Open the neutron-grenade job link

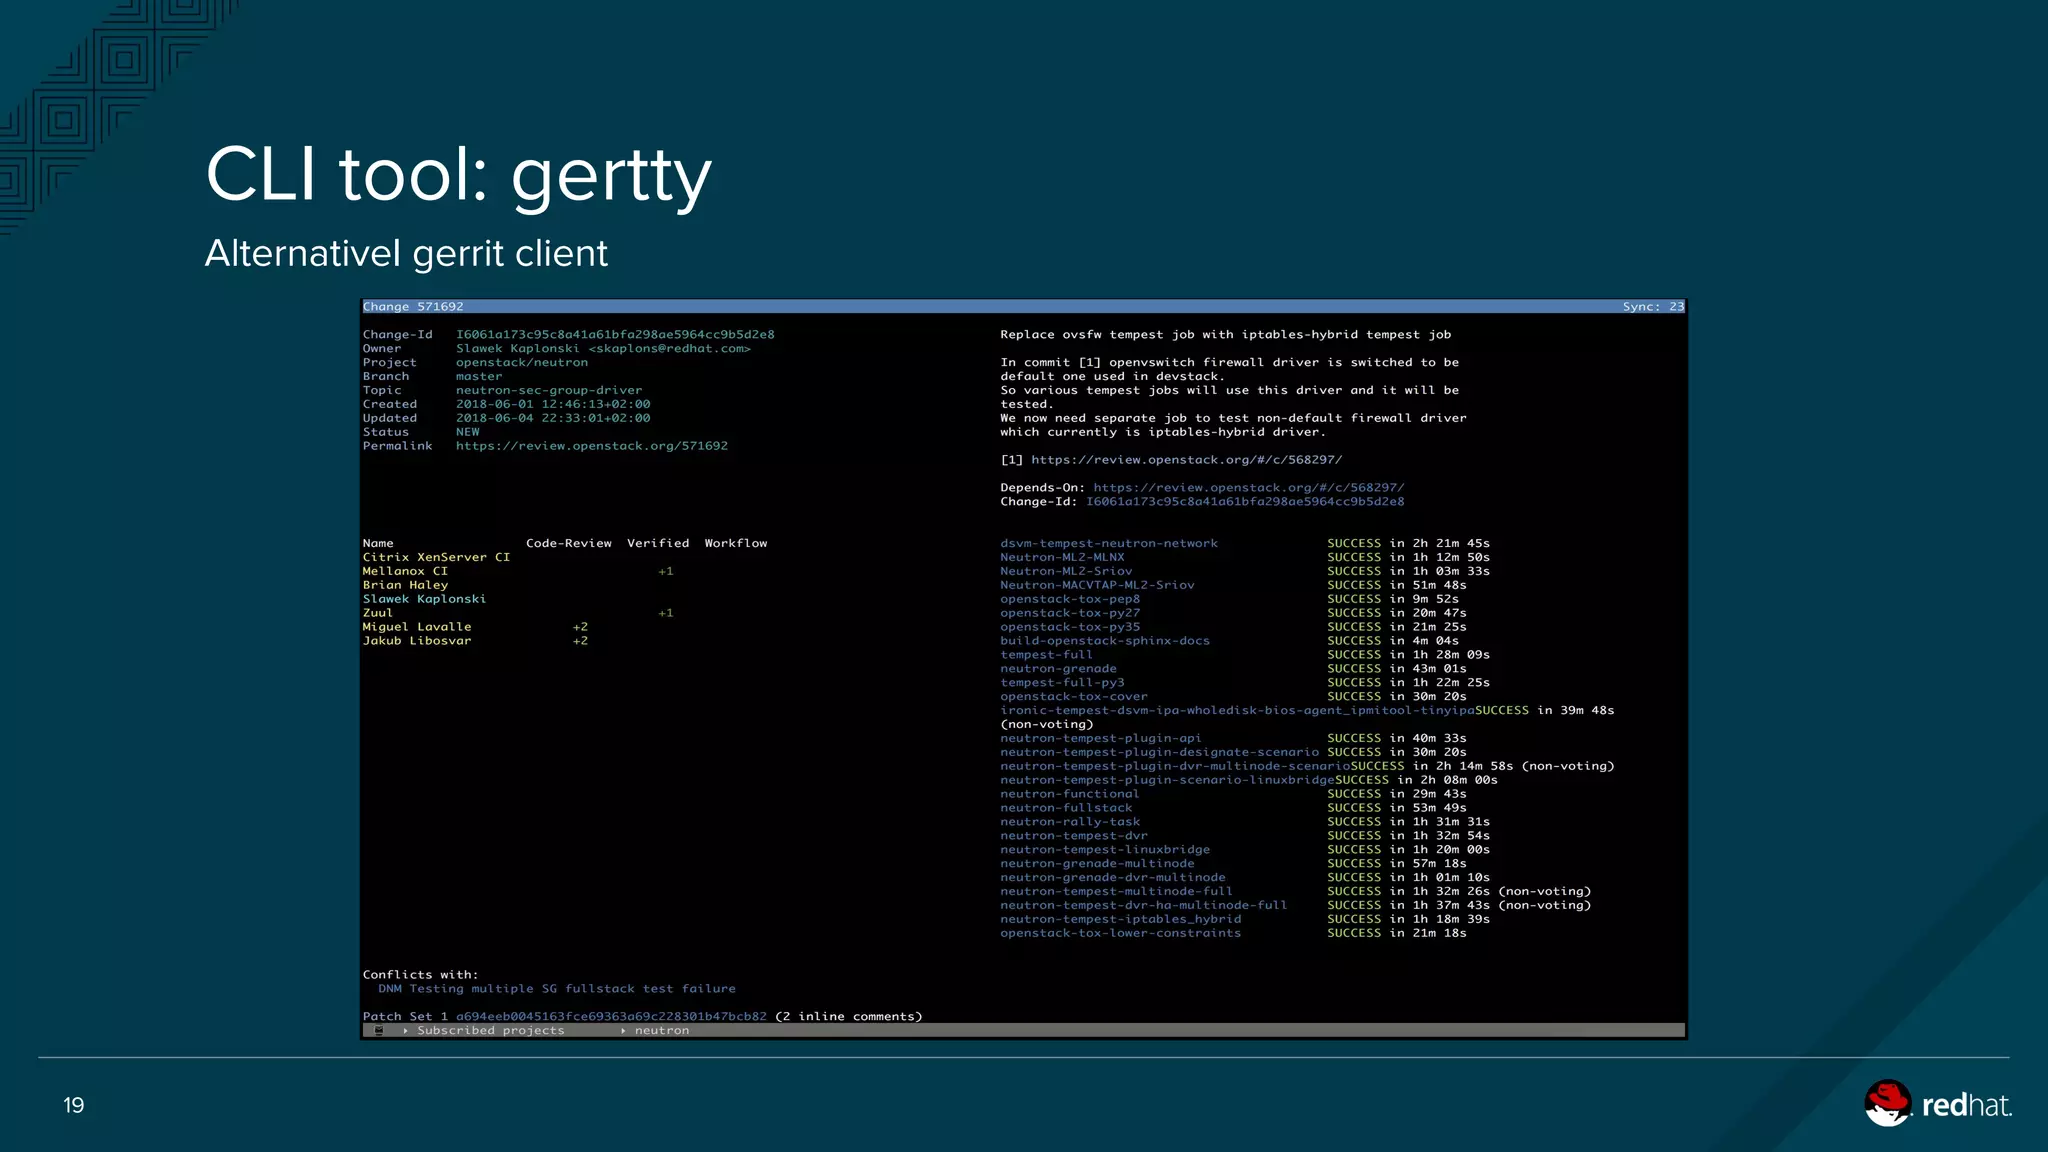1058,669
